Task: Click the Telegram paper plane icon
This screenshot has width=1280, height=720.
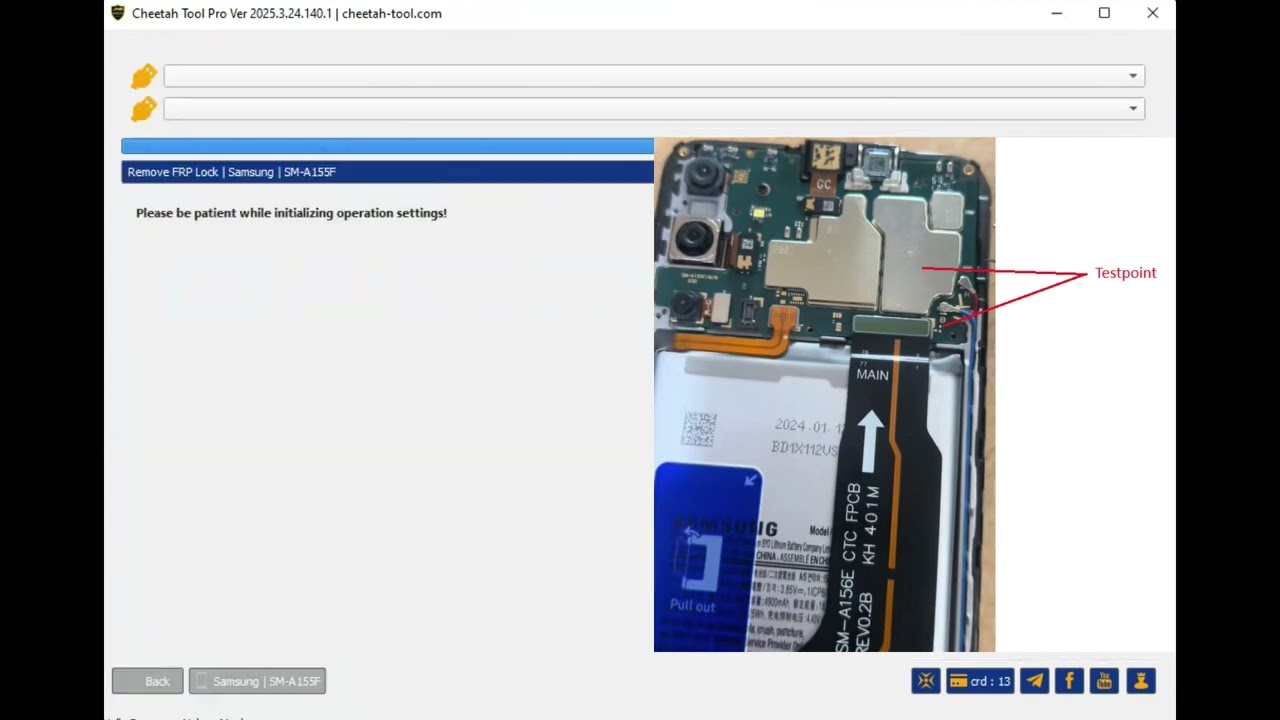Action: pos(1035,681)
